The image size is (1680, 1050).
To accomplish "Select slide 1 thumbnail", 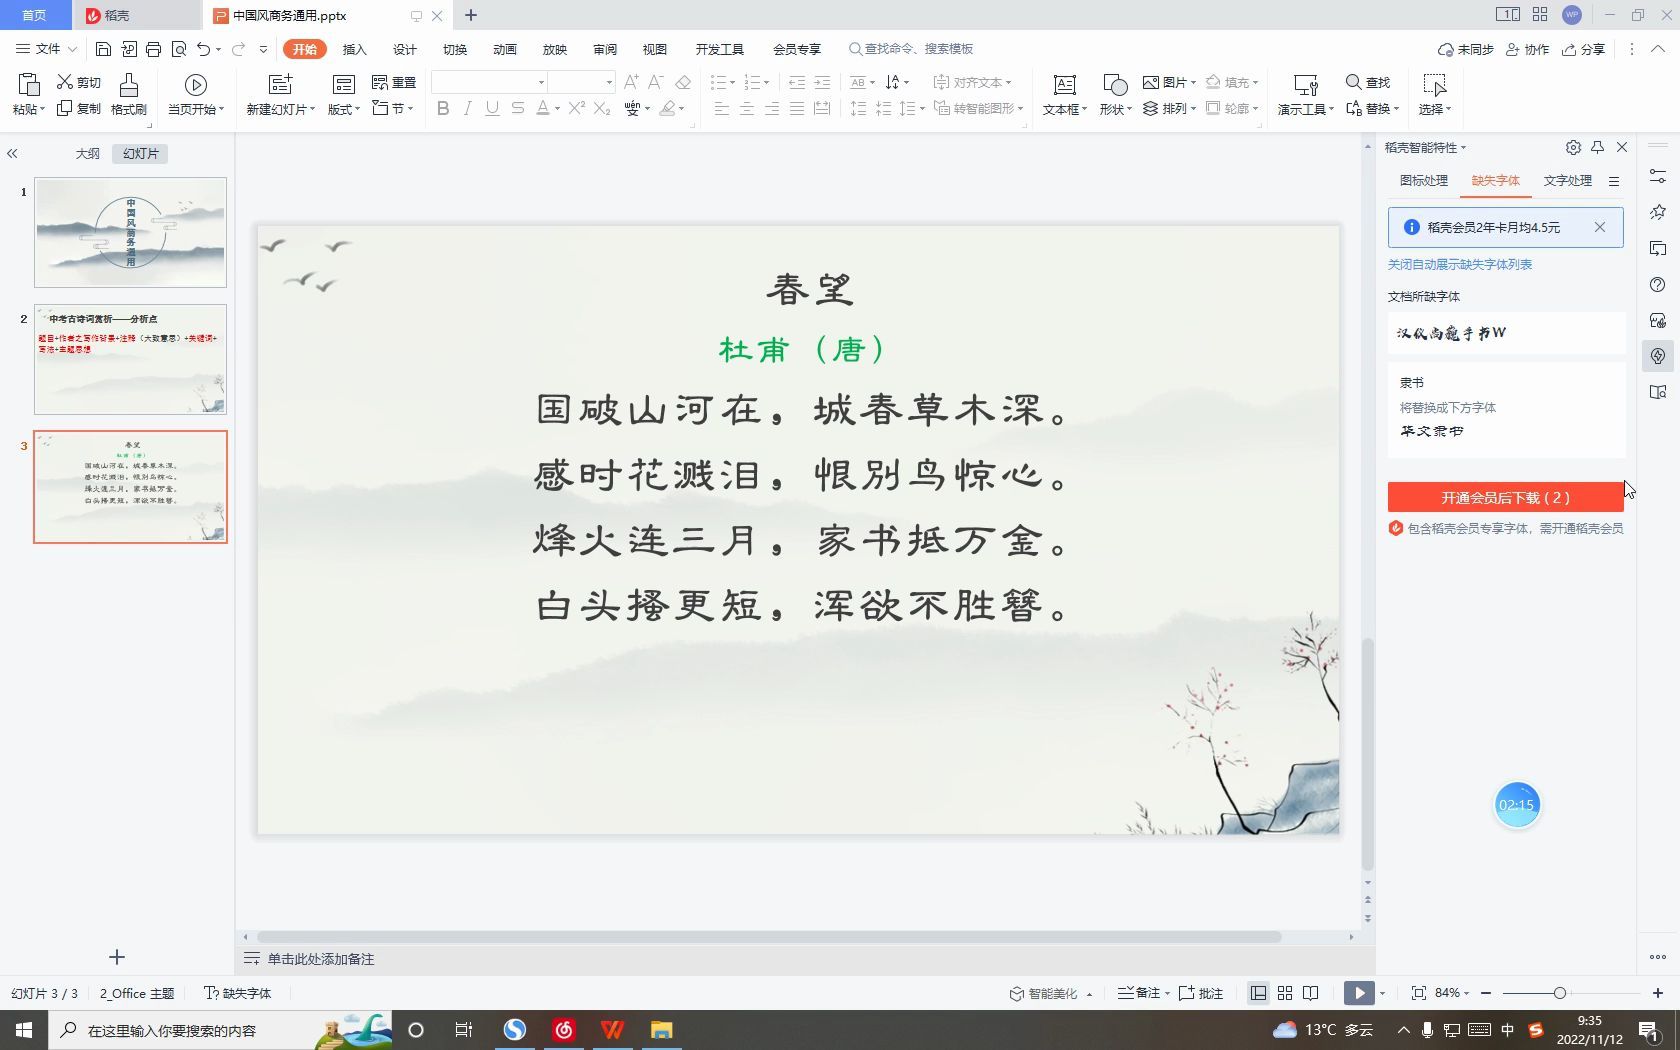I will (131, 233).
